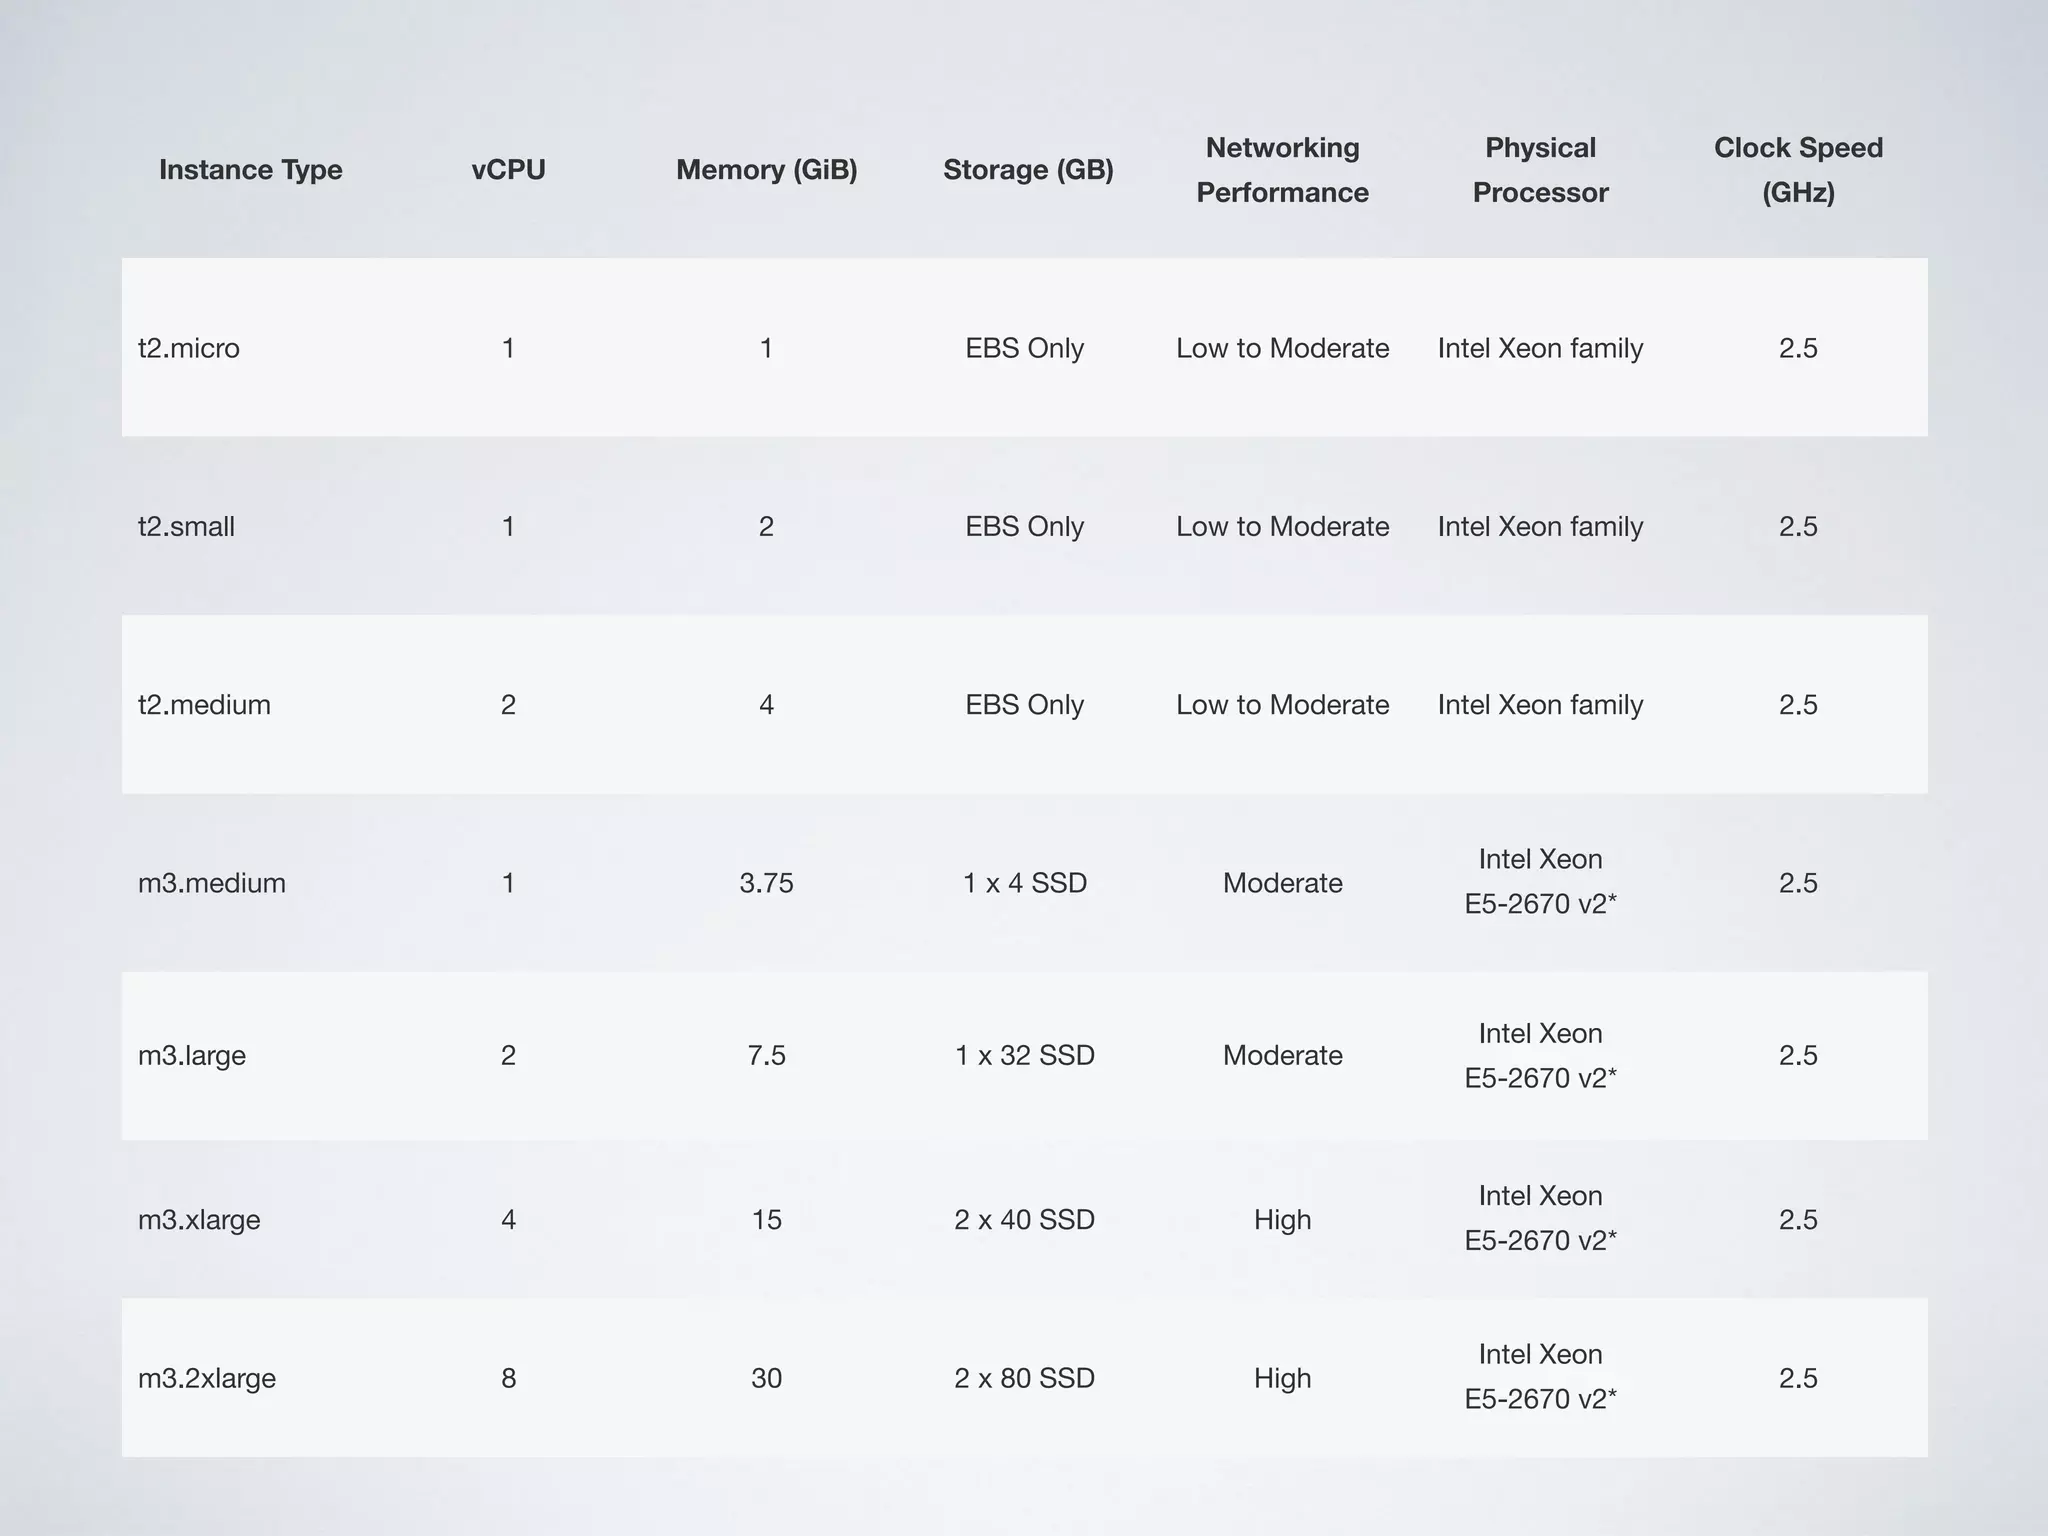Screen dimensions: 2048x1536
Task: Select the Physical Processor header
Action: click(x=1540, y=170)
